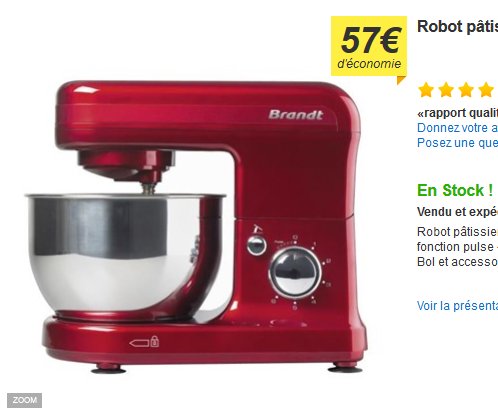This screenshot has width=498, height=414.
Task: Click the first yellow rating star
Action: click(426, 90)
